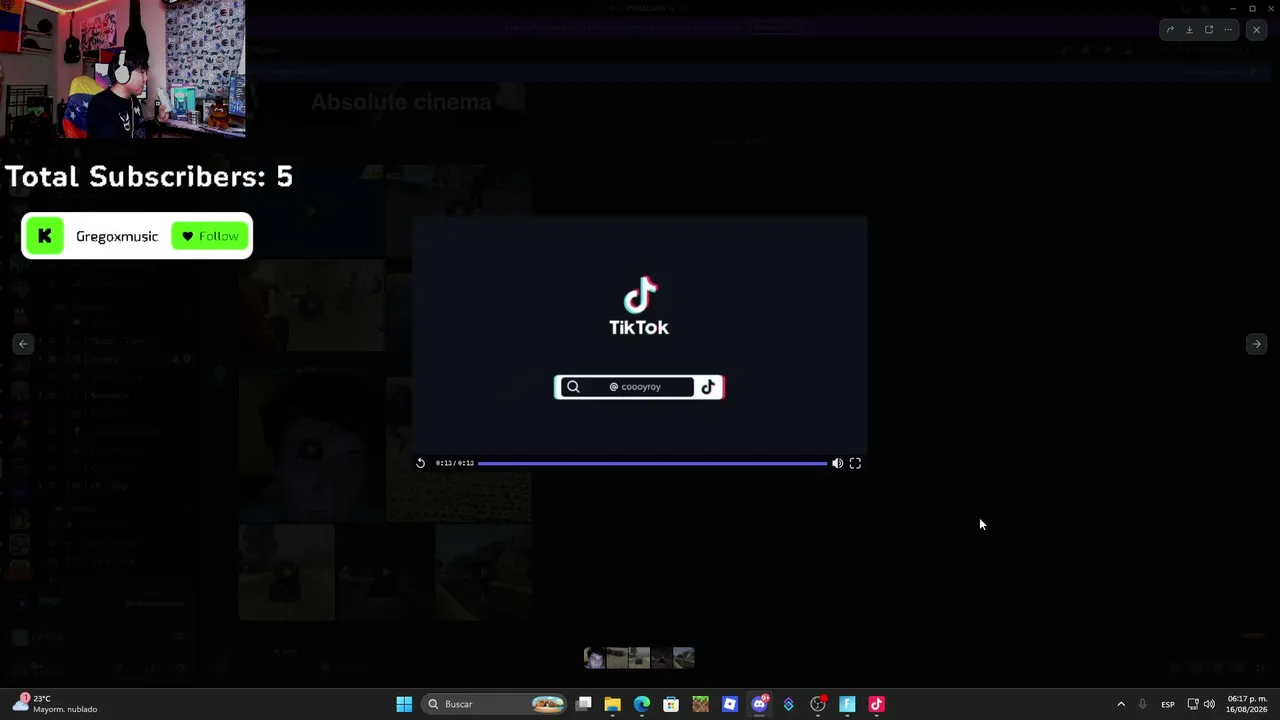Click the Gregoxmusic channel name
Screen dimensions: 1280x720
(x=117, y=236)
